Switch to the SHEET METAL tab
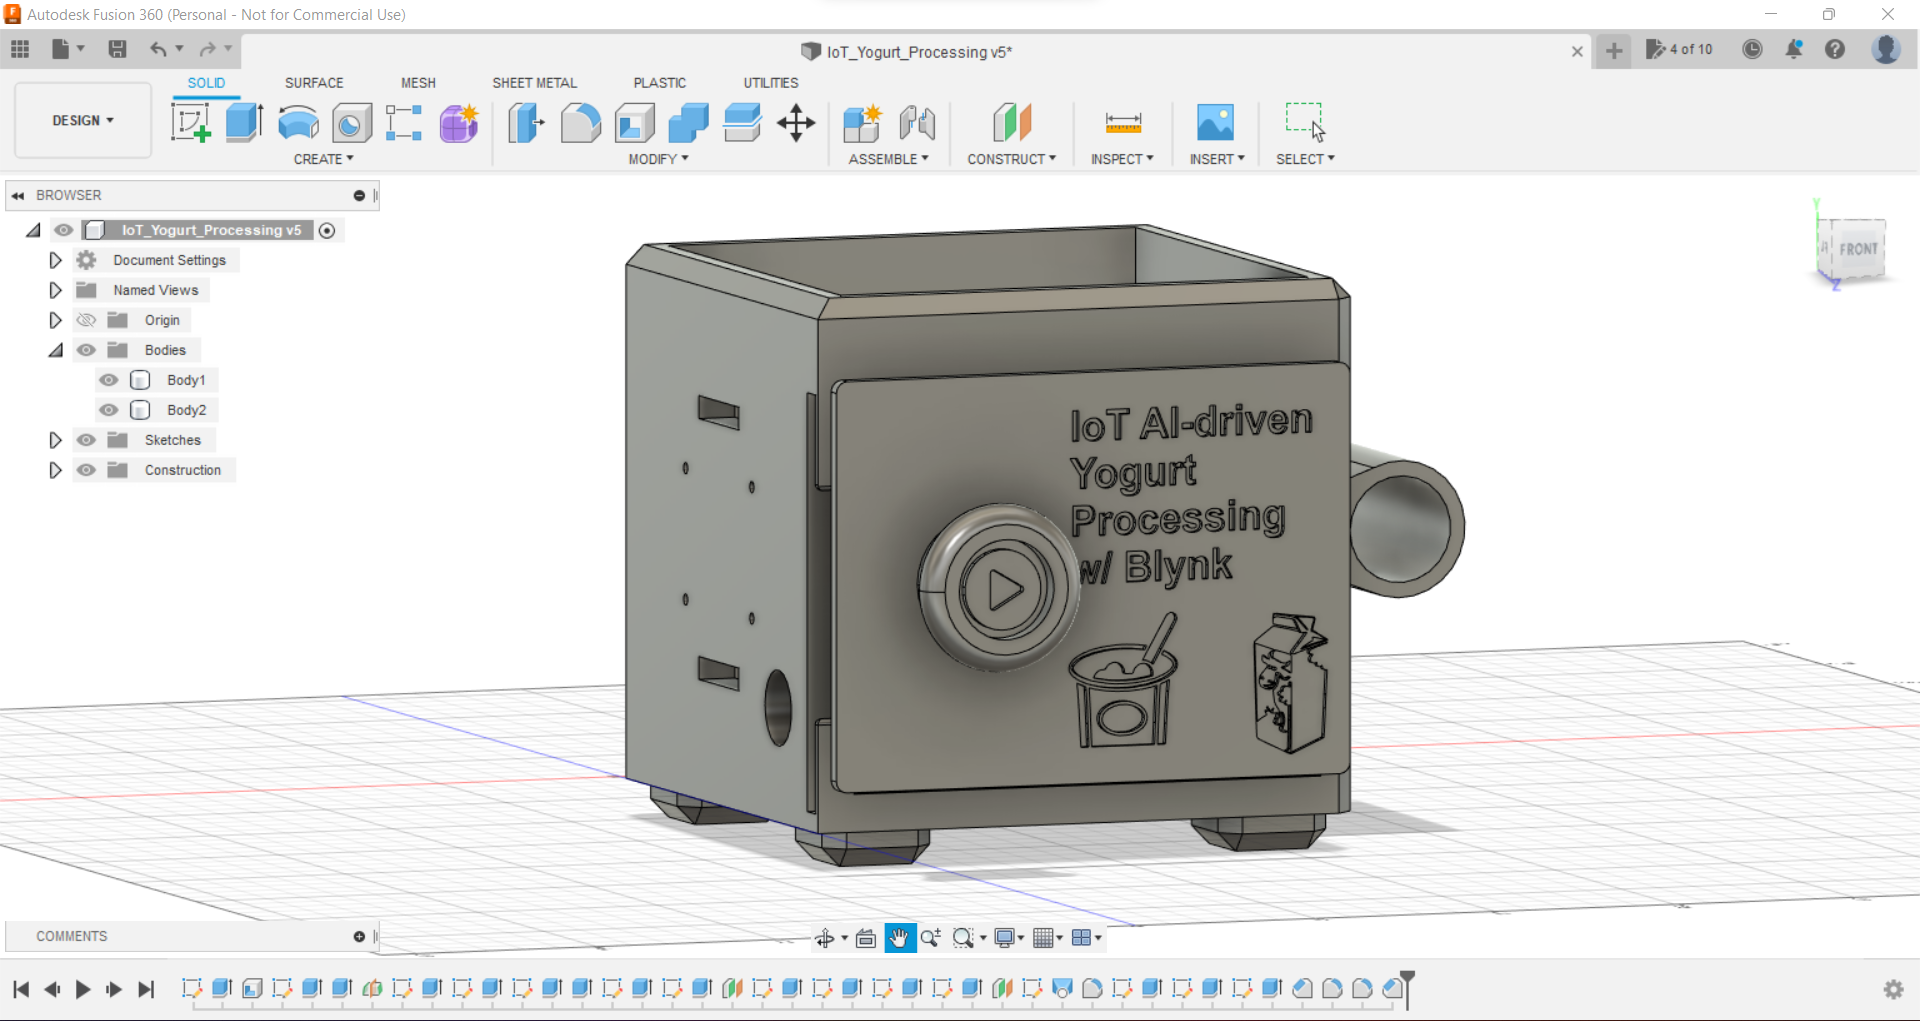Screen dimensions: 1920x1021 click(534, 83)
